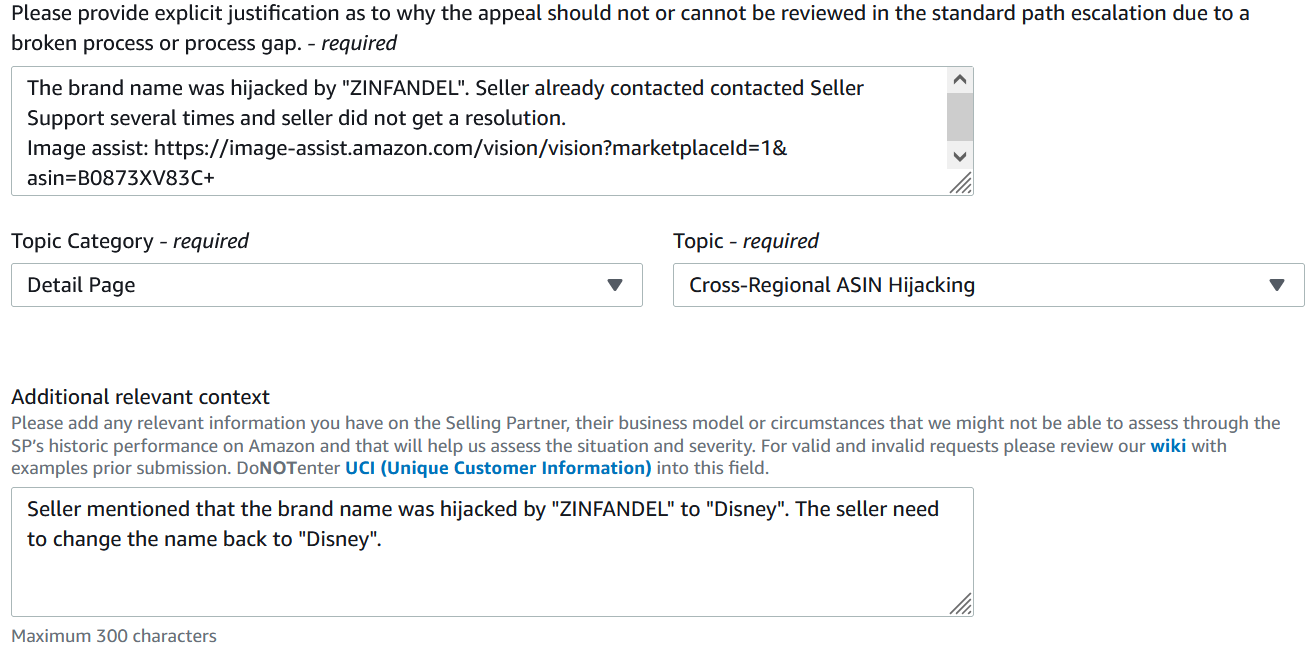1311x649 pixels.
Task: Click the justification box scroll-up arrow
Action: click(960, 79)
